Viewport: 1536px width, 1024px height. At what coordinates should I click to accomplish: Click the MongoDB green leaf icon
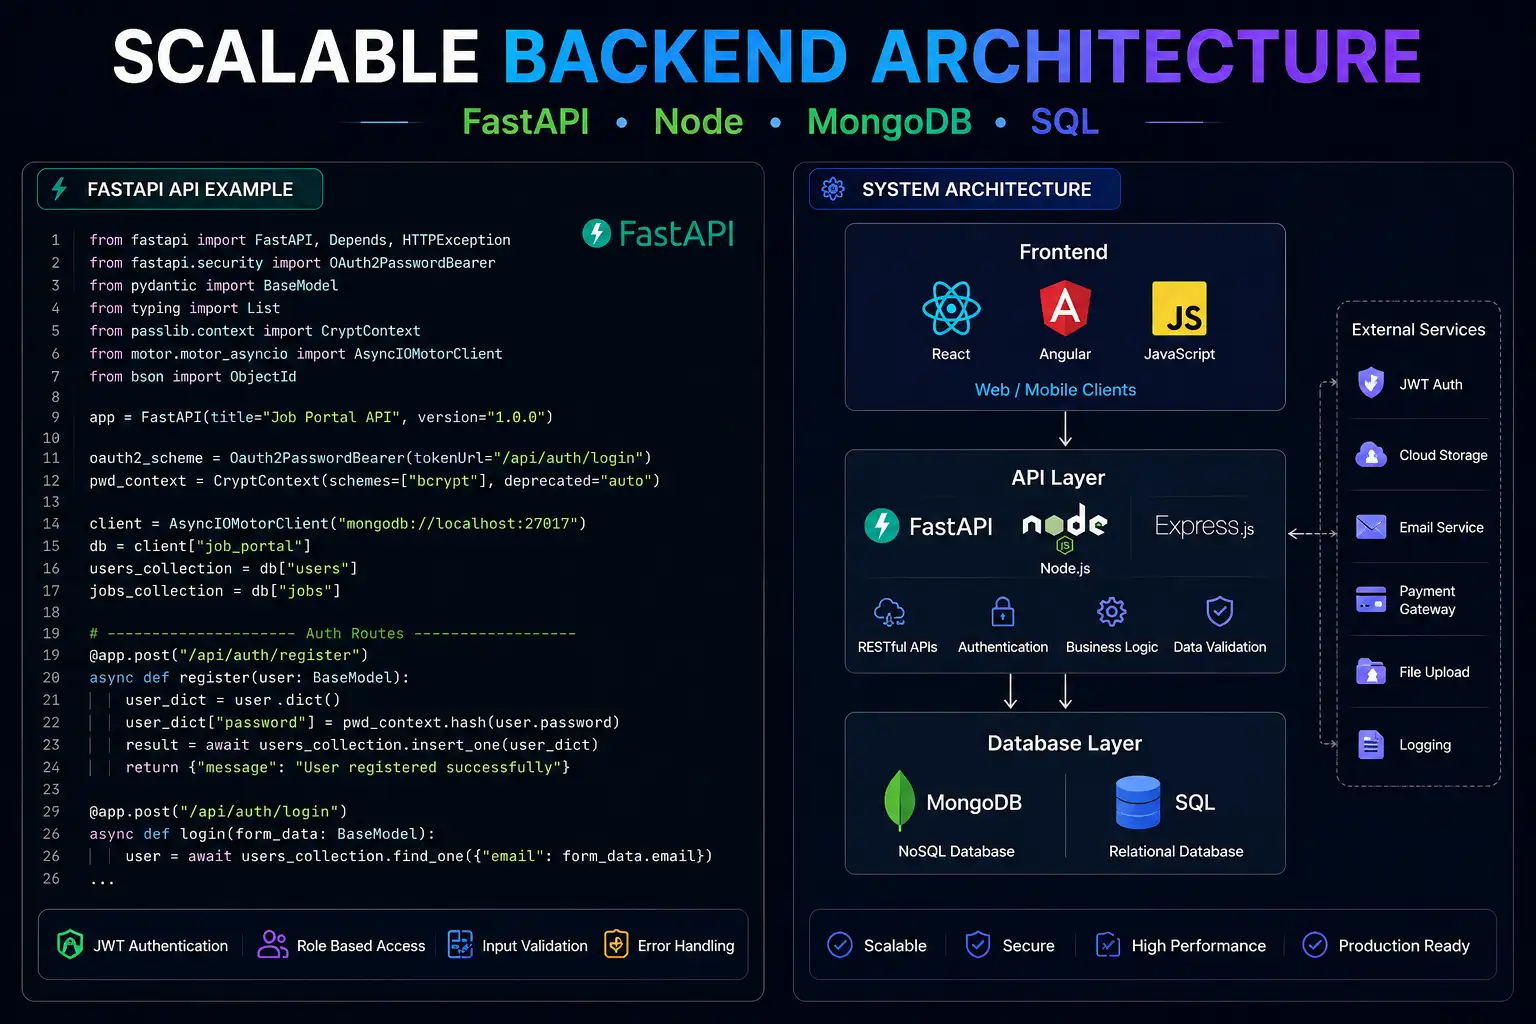pos(899,801)
